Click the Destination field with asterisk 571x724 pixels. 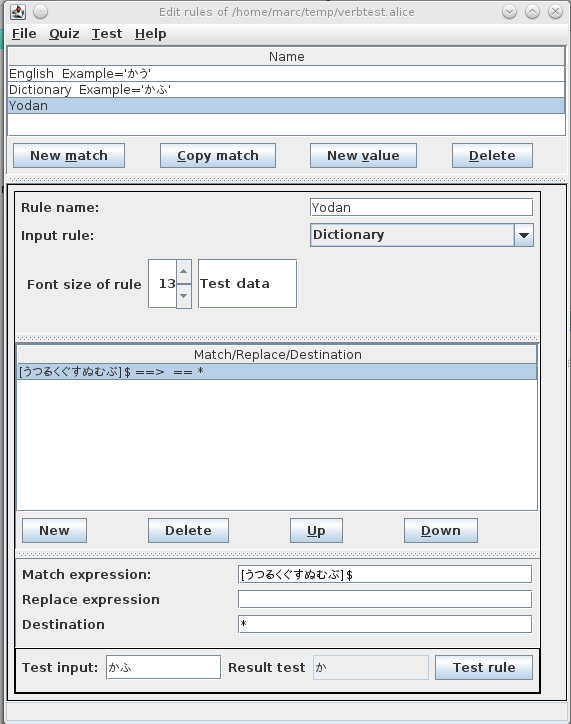tap(385, 624)
